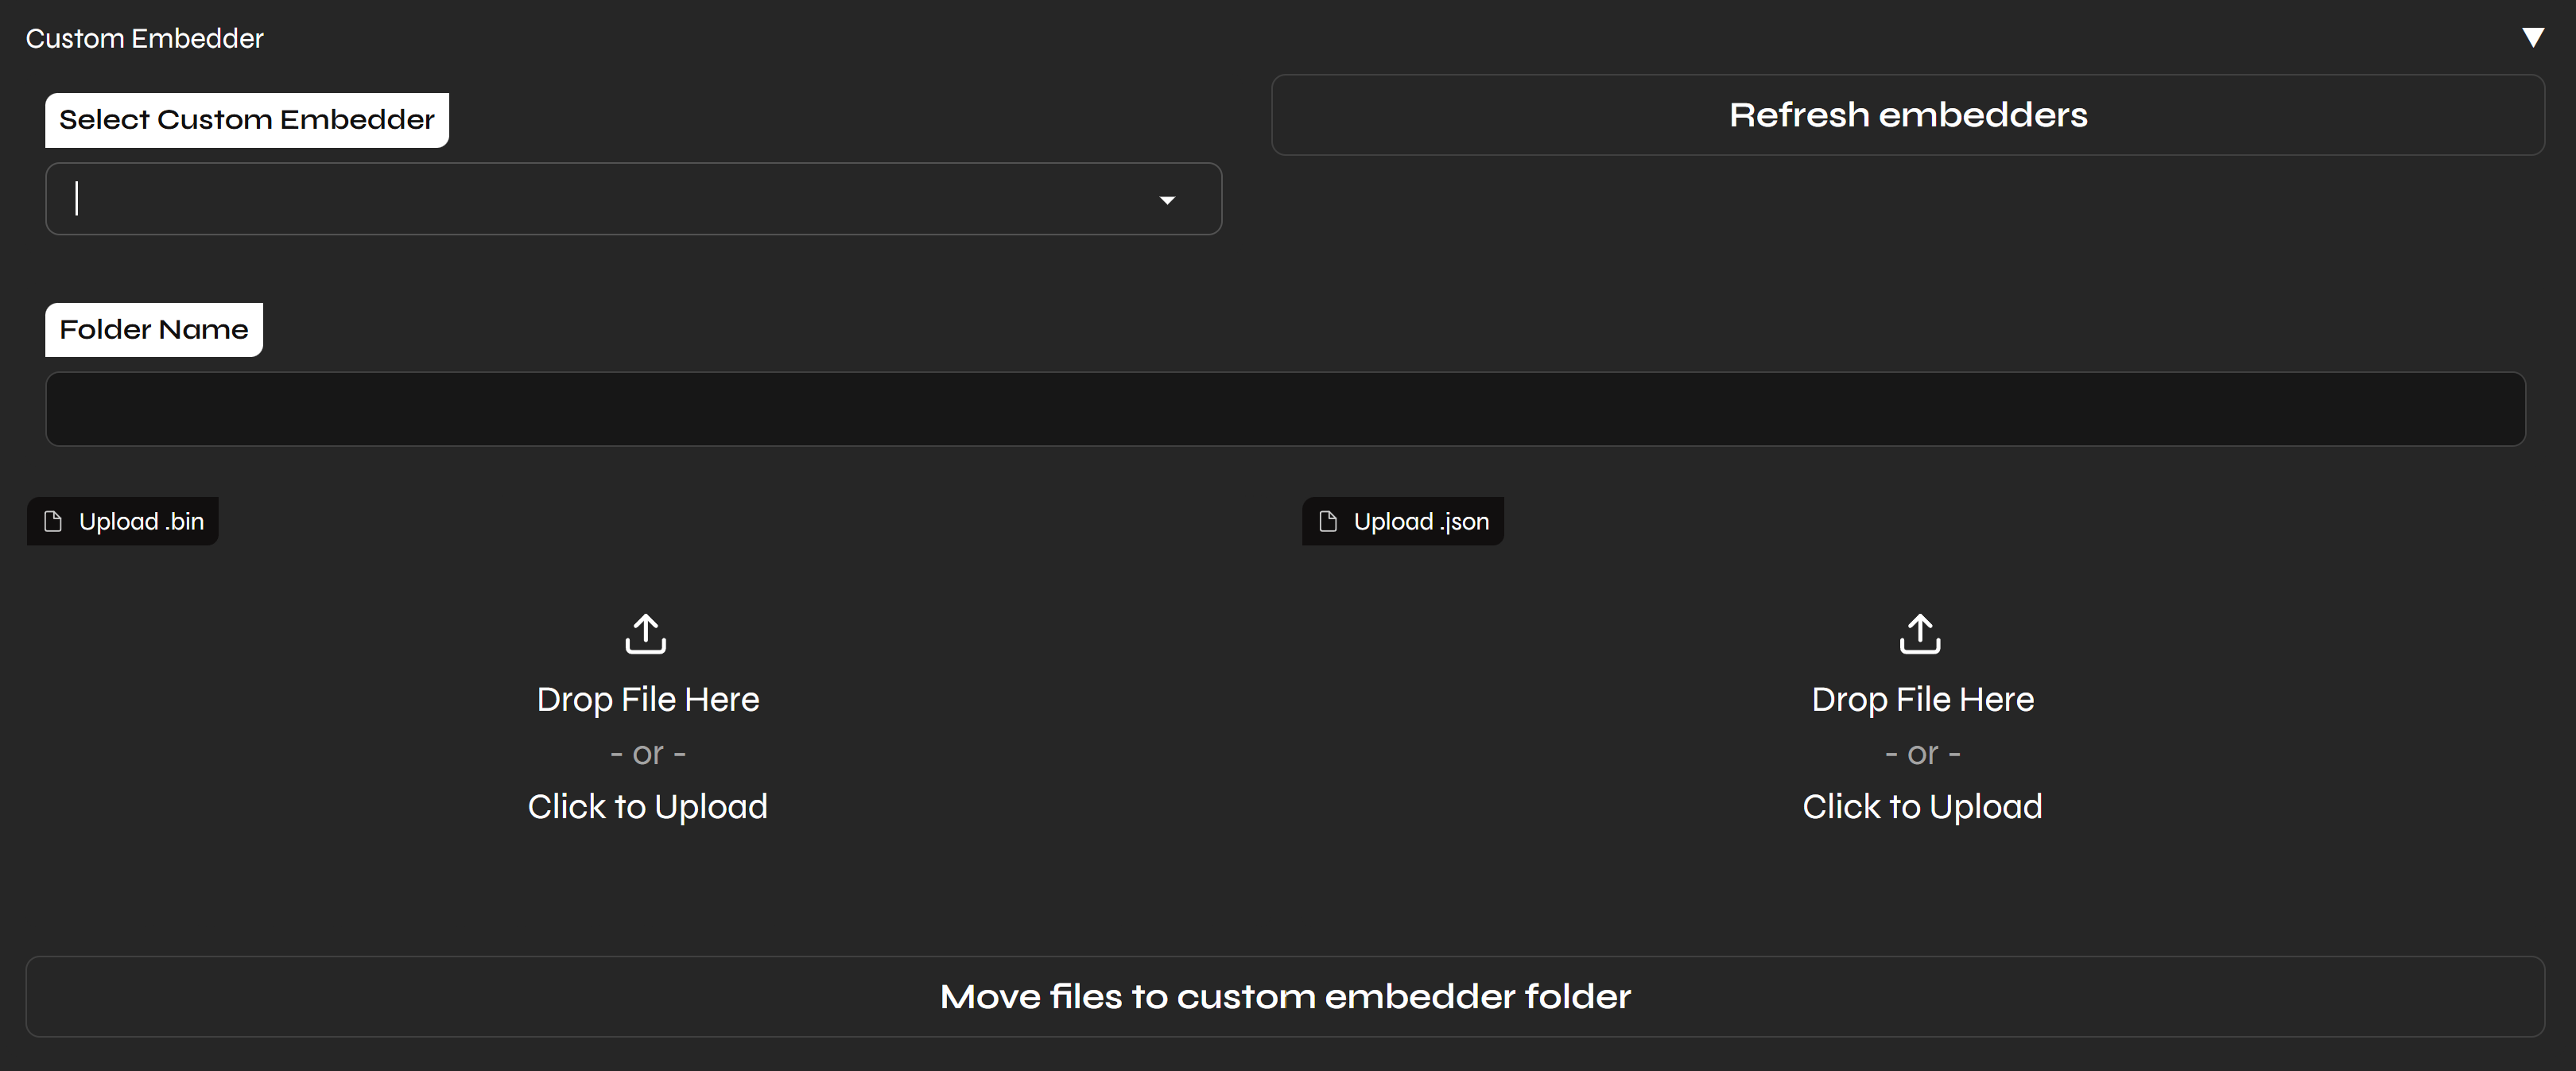Click the file icon beside Upload .bin
This screenshot has width=2576, height=1071.
pos(54,522)
